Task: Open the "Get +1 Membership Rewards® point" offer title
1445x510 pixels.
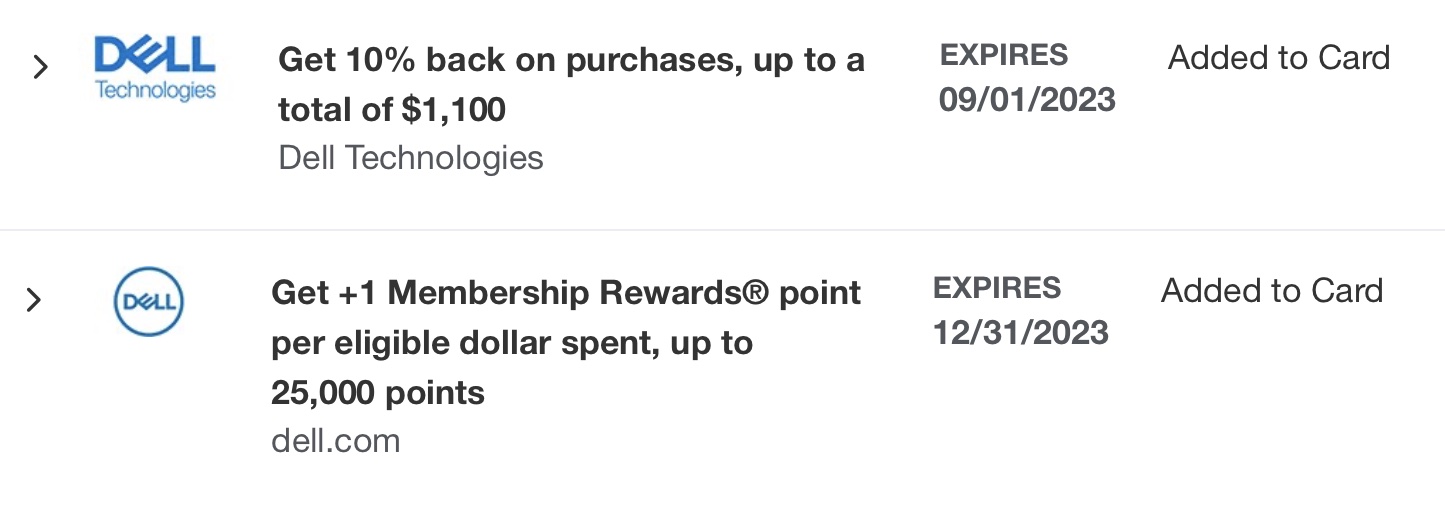Action: (565, 293)
